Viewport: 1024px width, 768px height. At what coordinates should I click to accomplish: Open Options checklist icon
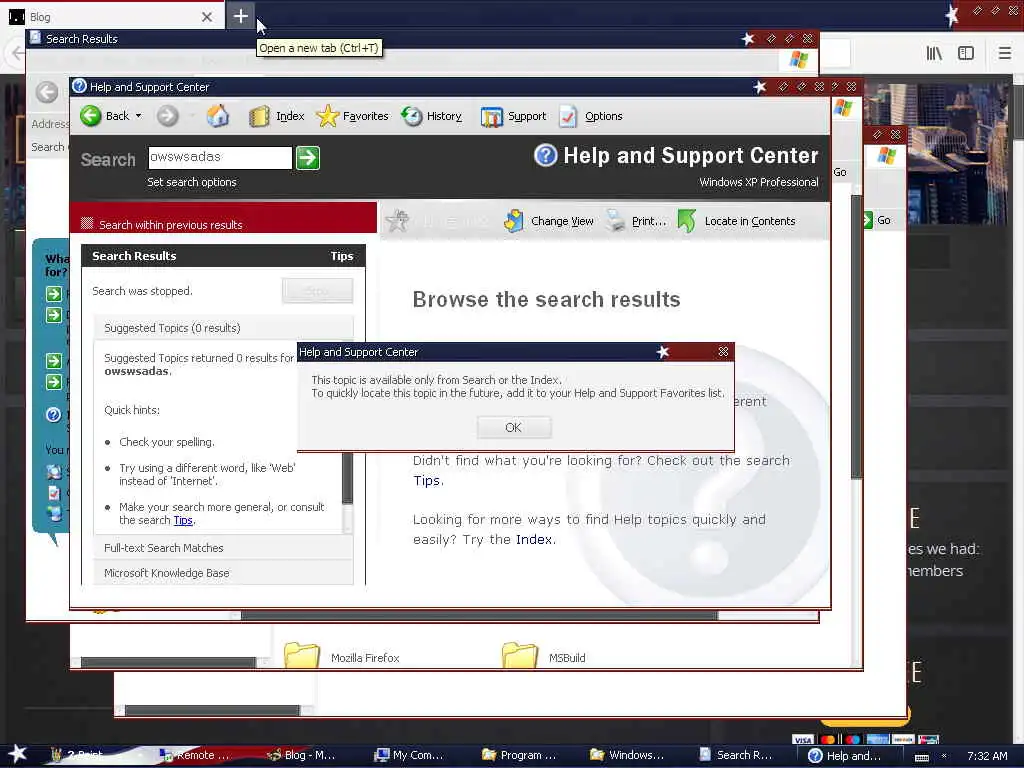point(568,116)
